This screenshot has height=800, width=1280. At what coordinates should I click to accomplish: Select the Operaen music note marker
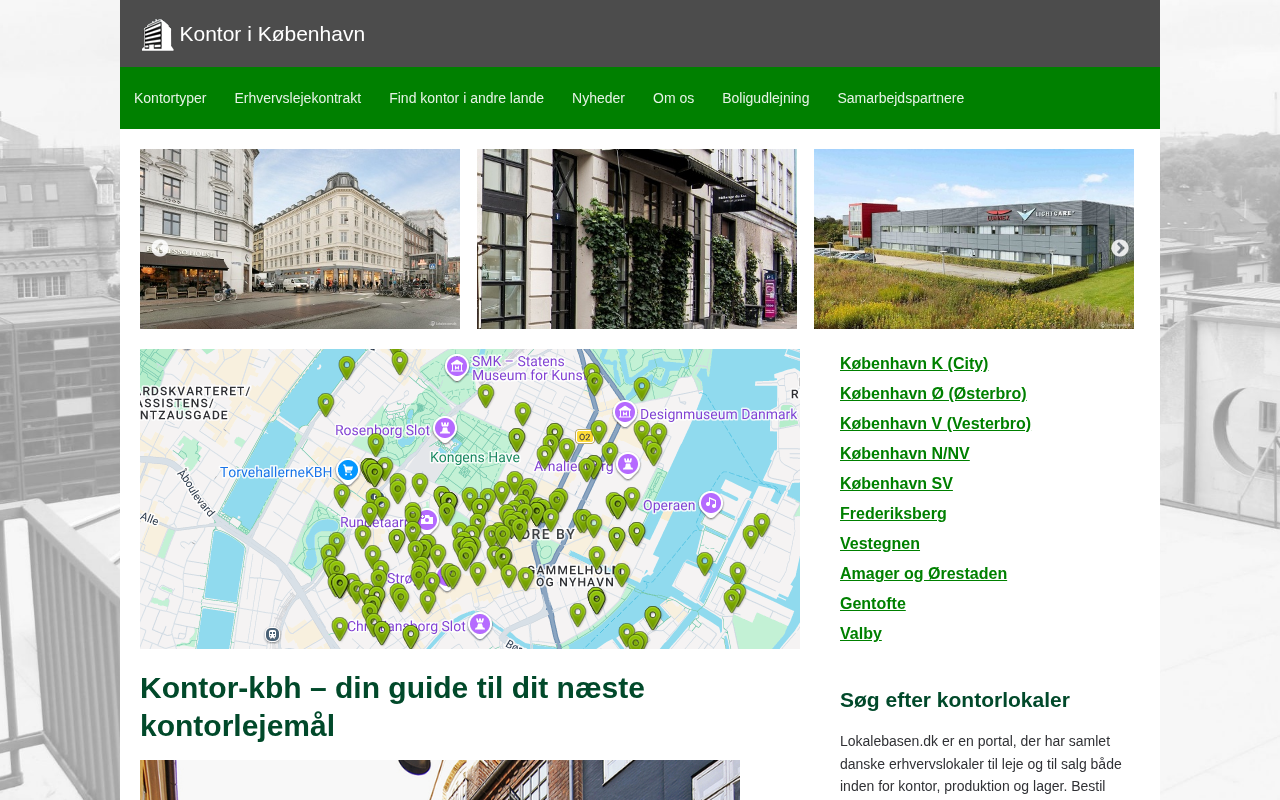pyautogui.click(x=711, y=503)
